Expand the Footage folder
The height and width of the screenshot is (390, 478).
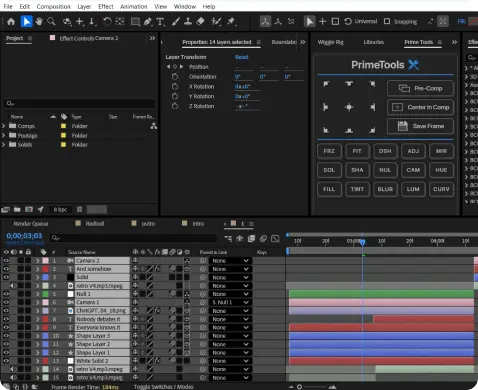[x=3, y=135]
